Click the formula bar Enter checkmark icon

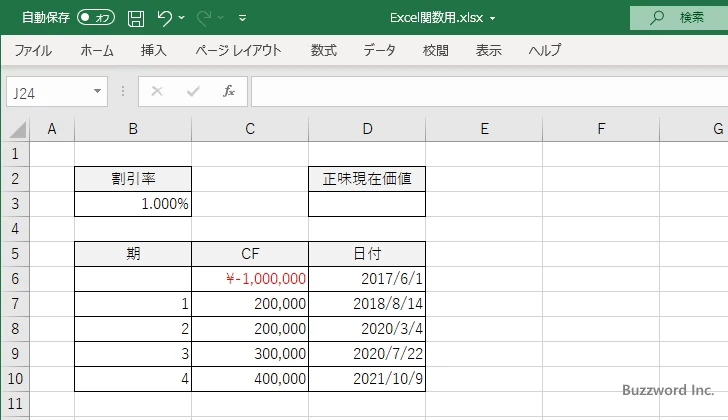tap(193, 91)
